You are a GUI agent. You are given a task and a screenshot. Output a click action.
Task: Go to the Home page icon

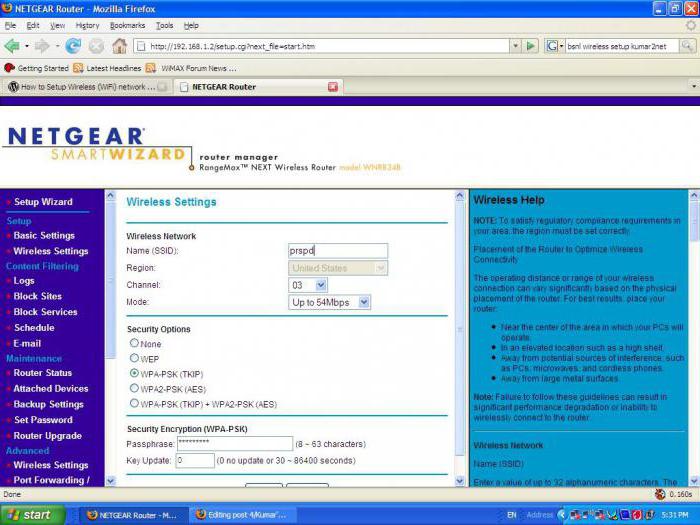(x=119, y=46)
